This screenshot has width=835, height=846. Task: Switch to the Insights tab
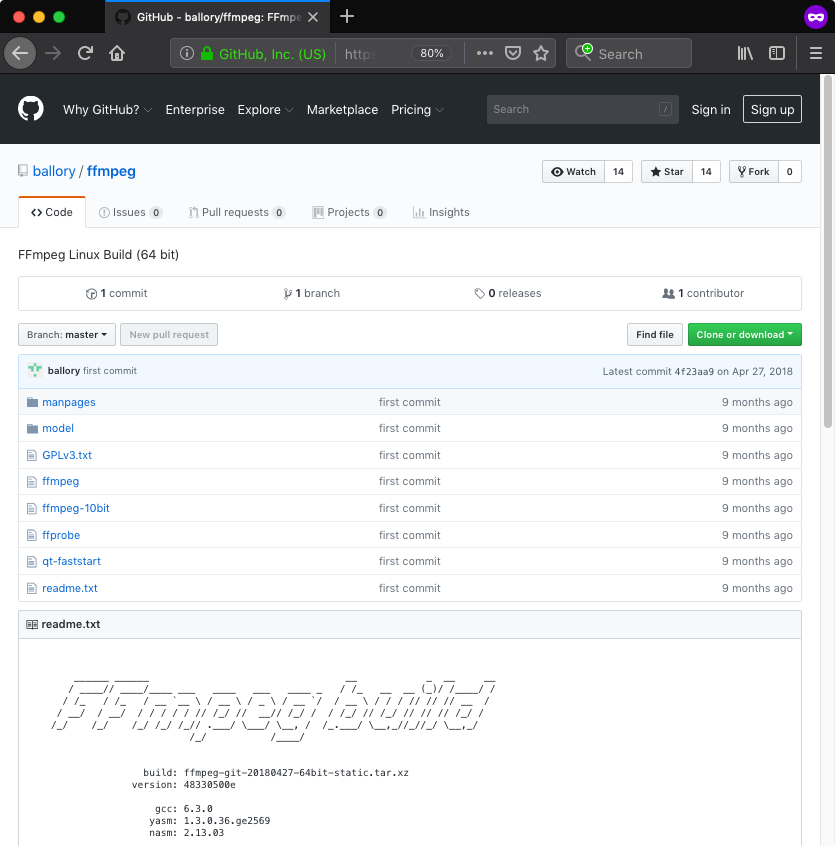point(441,212)
